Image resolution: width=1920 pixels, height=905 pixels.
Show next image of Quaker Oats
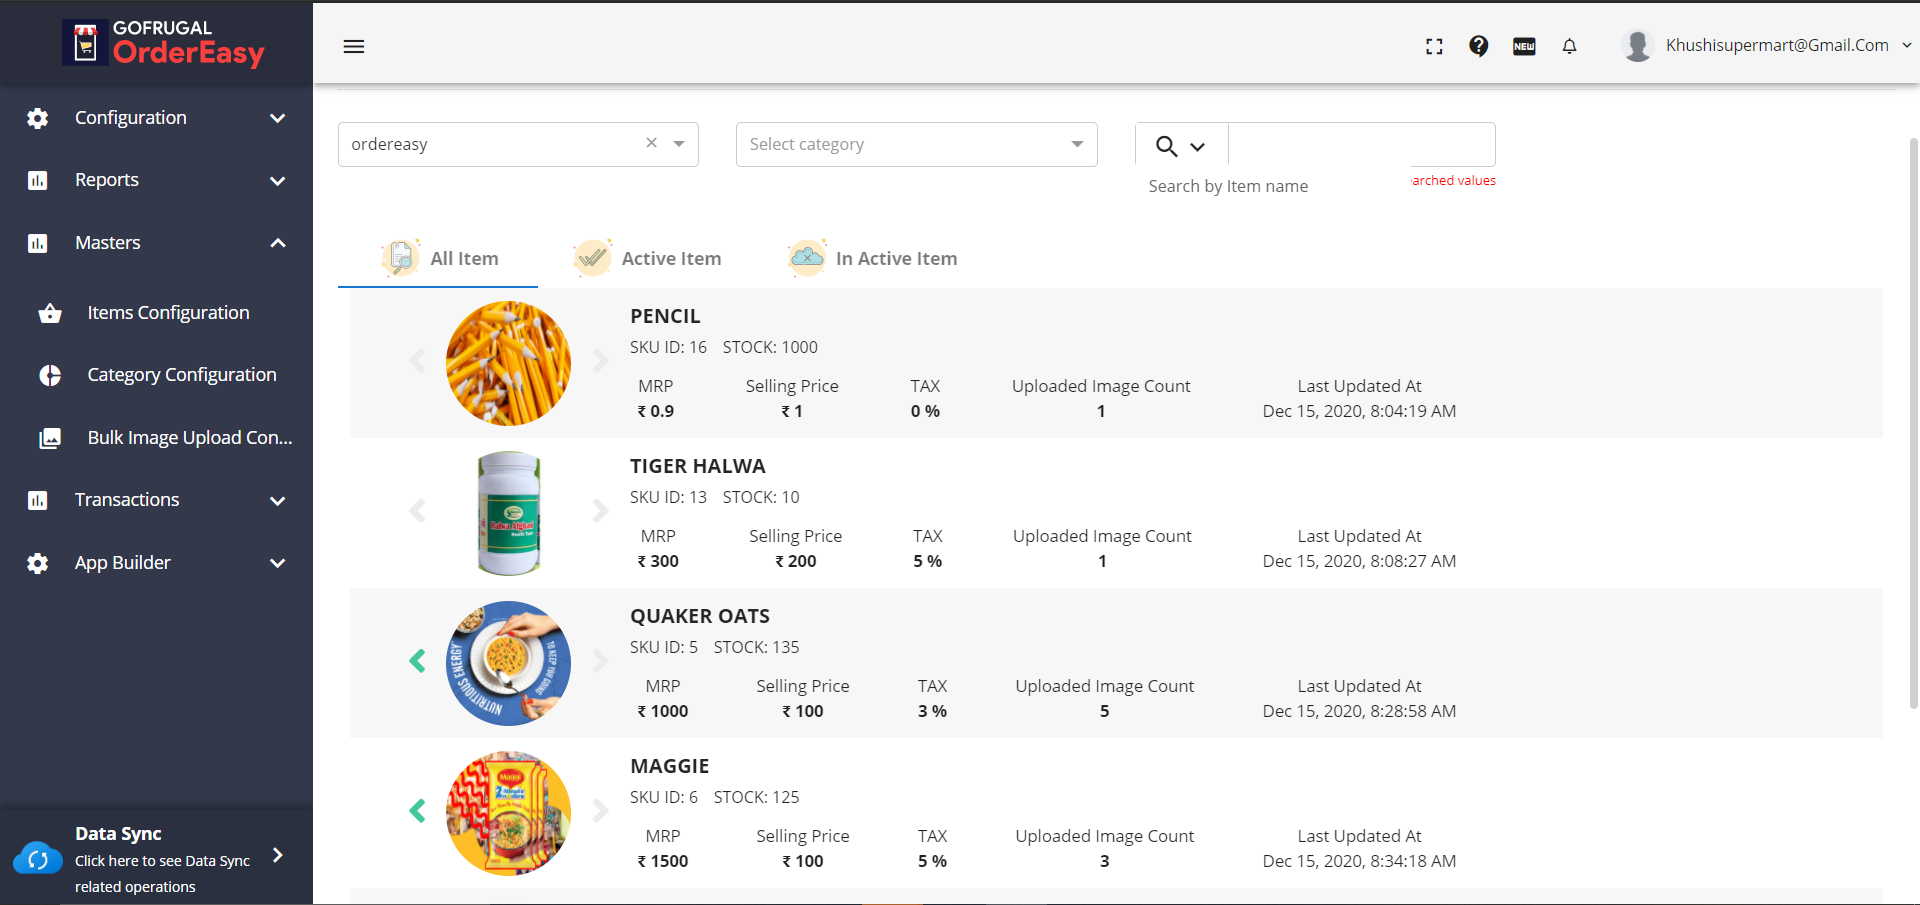pyautogui.click(x=600, y=661)
